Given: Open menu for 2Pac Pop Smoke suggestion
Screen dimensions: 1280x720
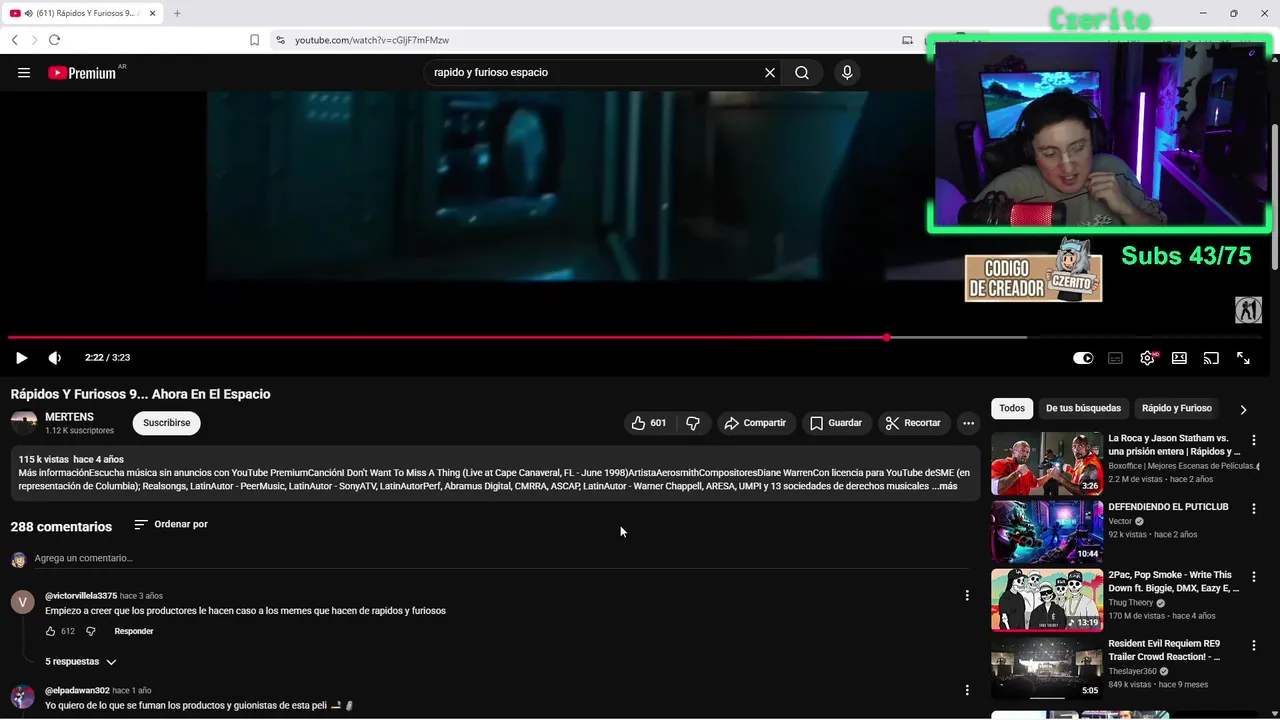Looking at the screenshot, I should tap(1253, 577).
